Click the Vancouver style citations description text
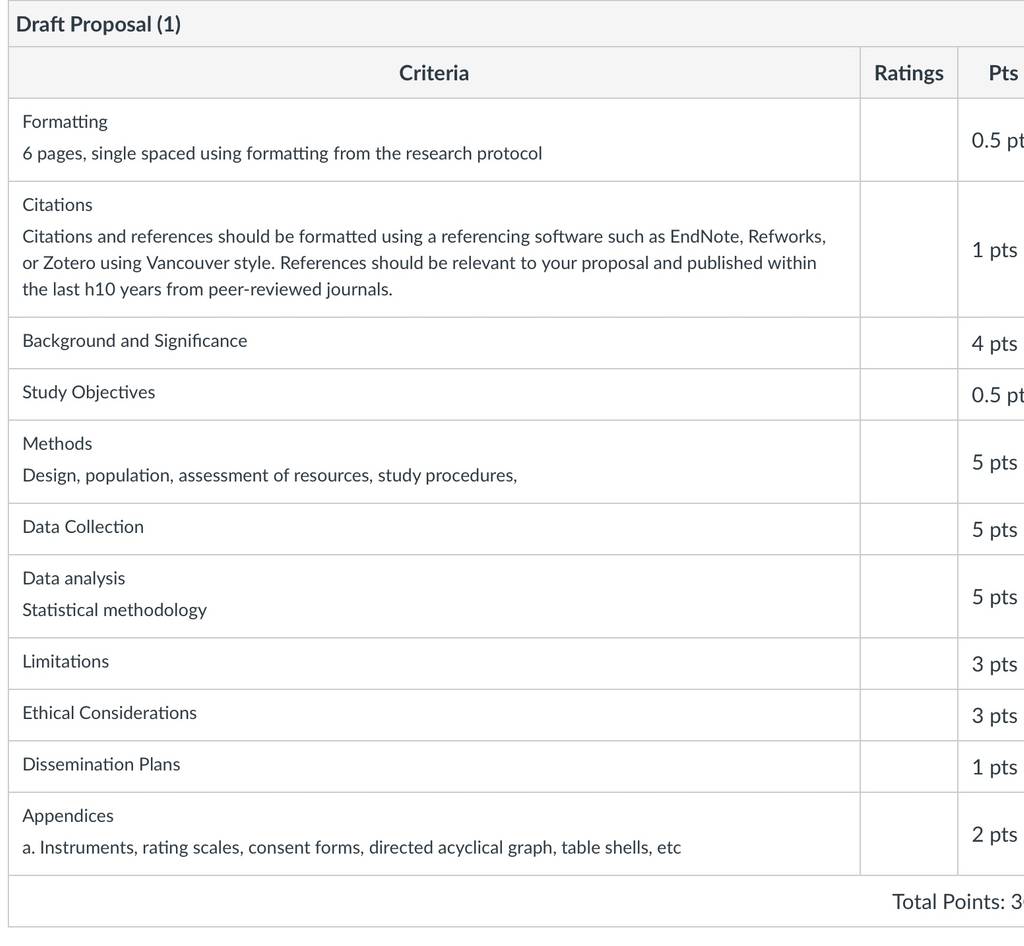Screen dimensions: 1024x946 424,262
